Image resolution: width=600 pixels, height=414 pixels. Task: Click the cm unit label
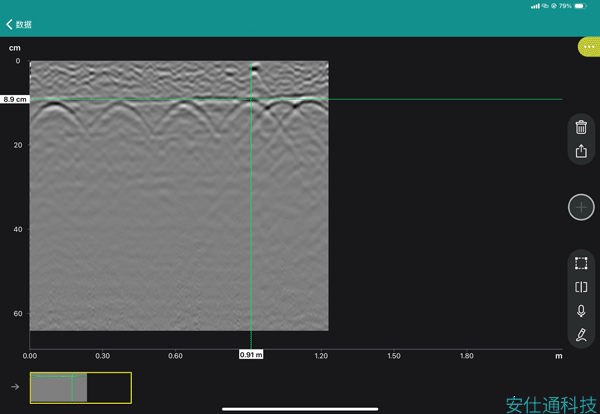click(15, 48)
